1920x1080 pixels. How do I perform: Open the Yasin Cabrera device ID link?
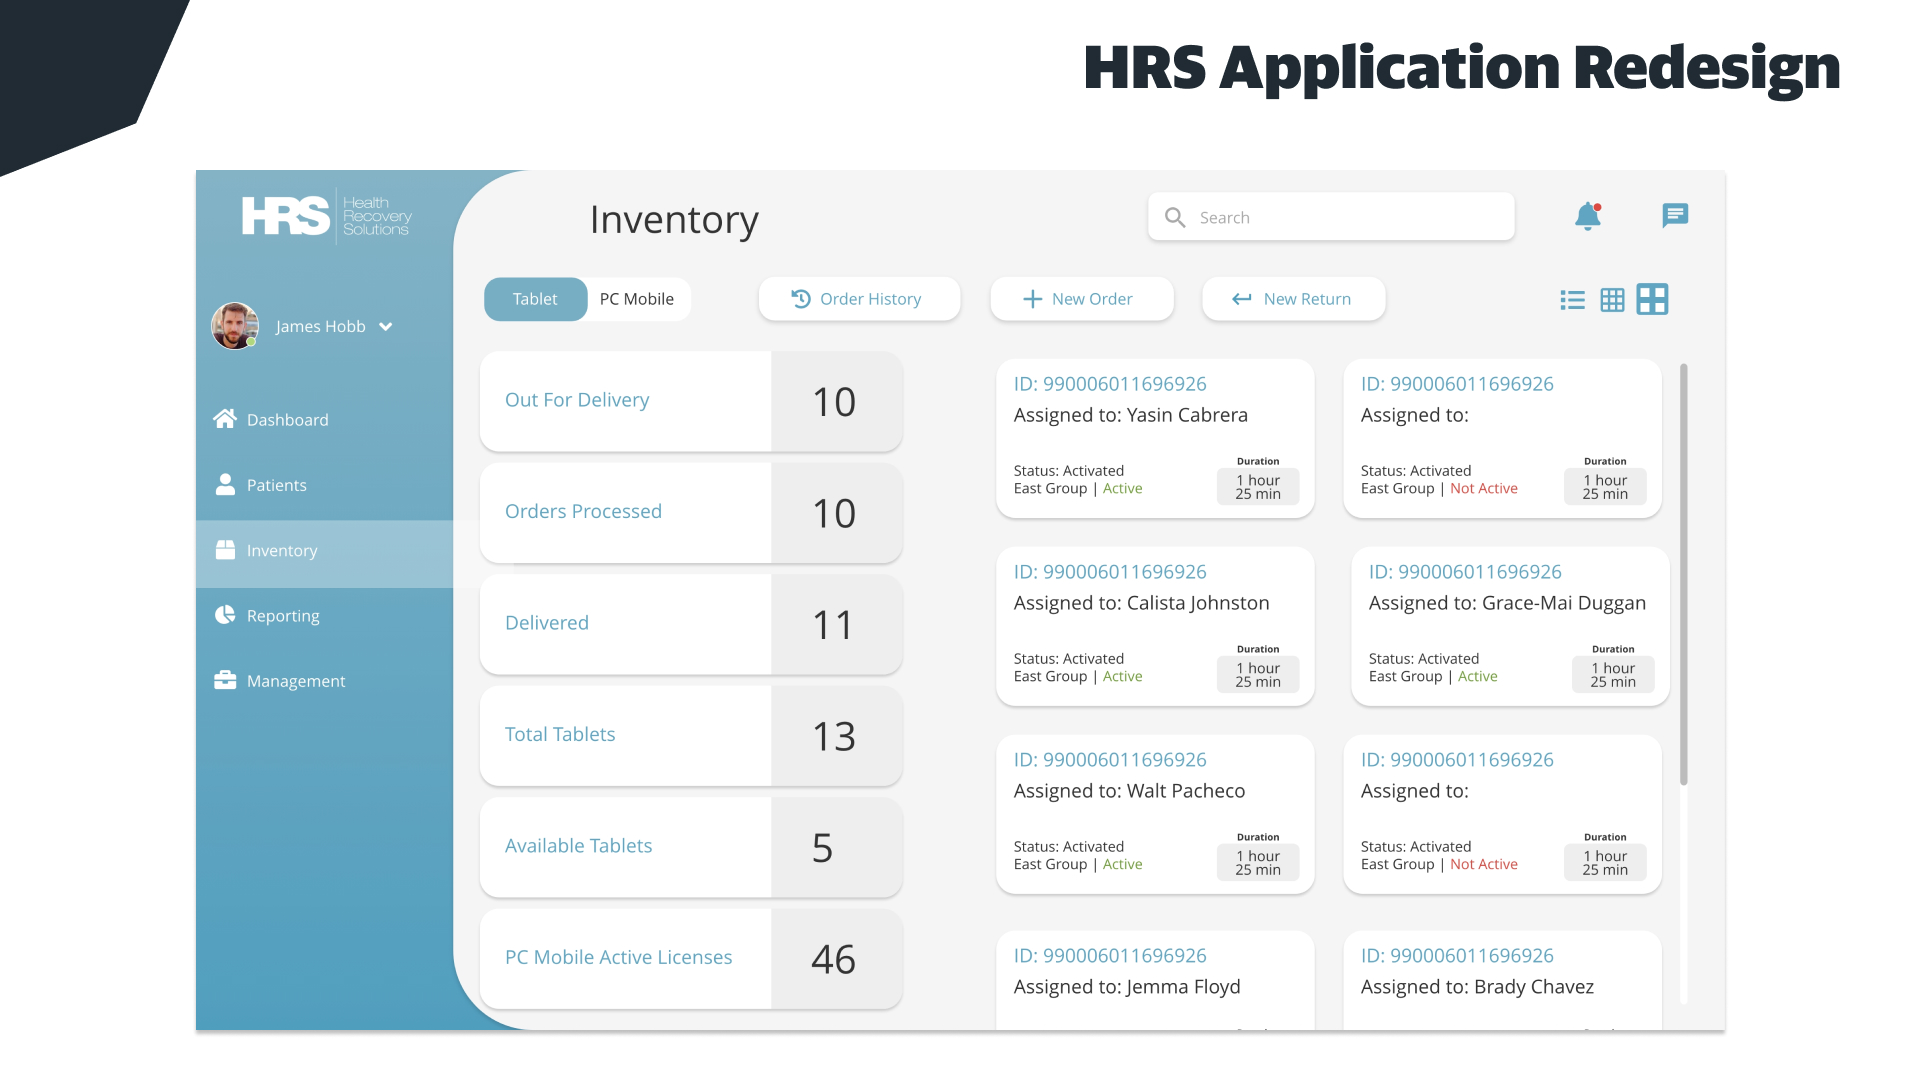pos(1110,383)
